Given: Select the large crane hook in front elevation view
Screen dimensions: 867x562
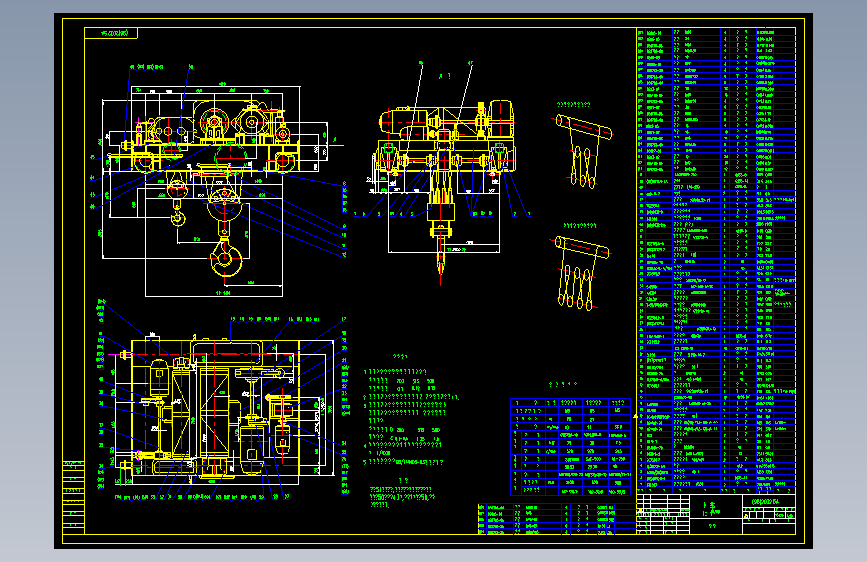Looking at the screenshot, I should coord(225,258).
